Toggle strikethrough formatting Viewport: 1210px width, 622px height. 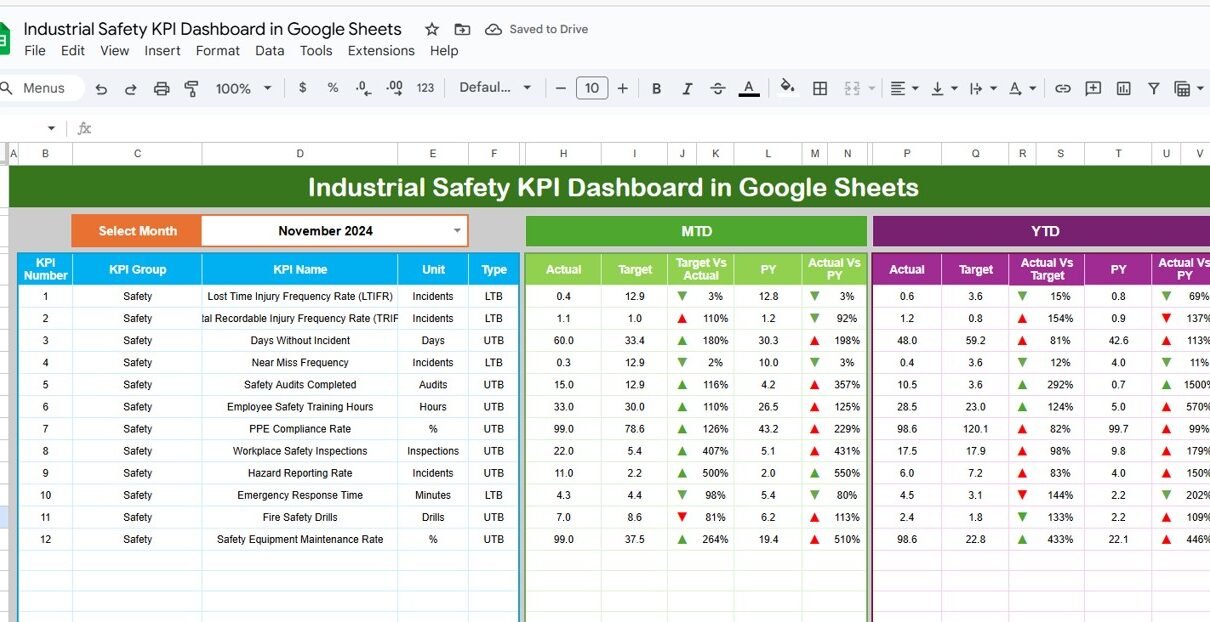[x=717, y=89]
